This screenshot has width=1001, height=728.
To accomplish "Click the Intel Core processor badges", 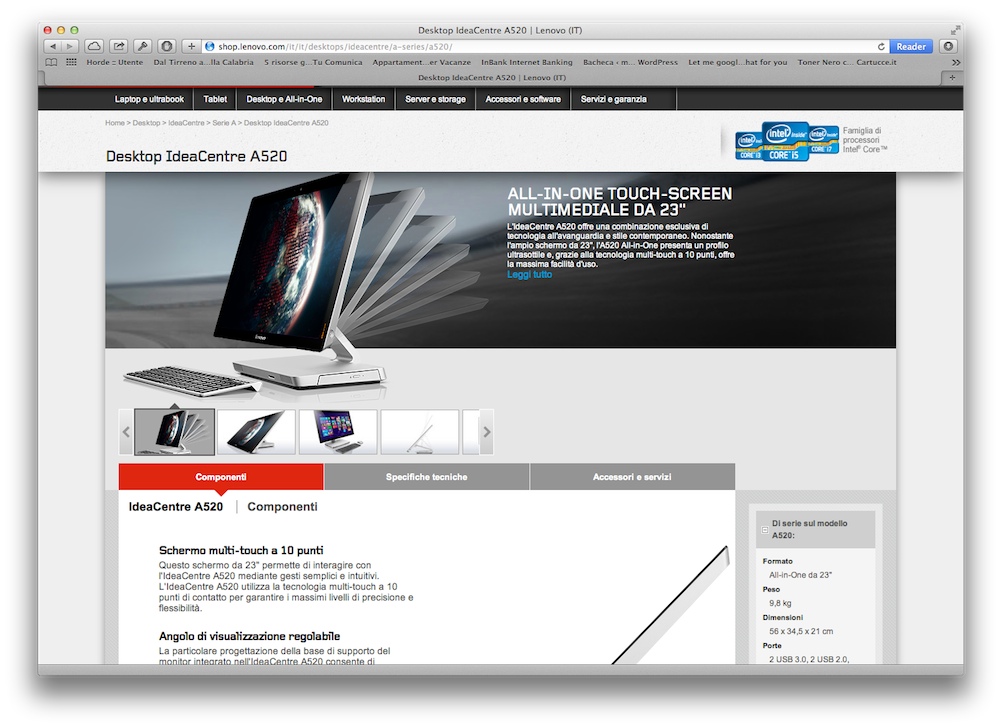I will pos(786,141).
